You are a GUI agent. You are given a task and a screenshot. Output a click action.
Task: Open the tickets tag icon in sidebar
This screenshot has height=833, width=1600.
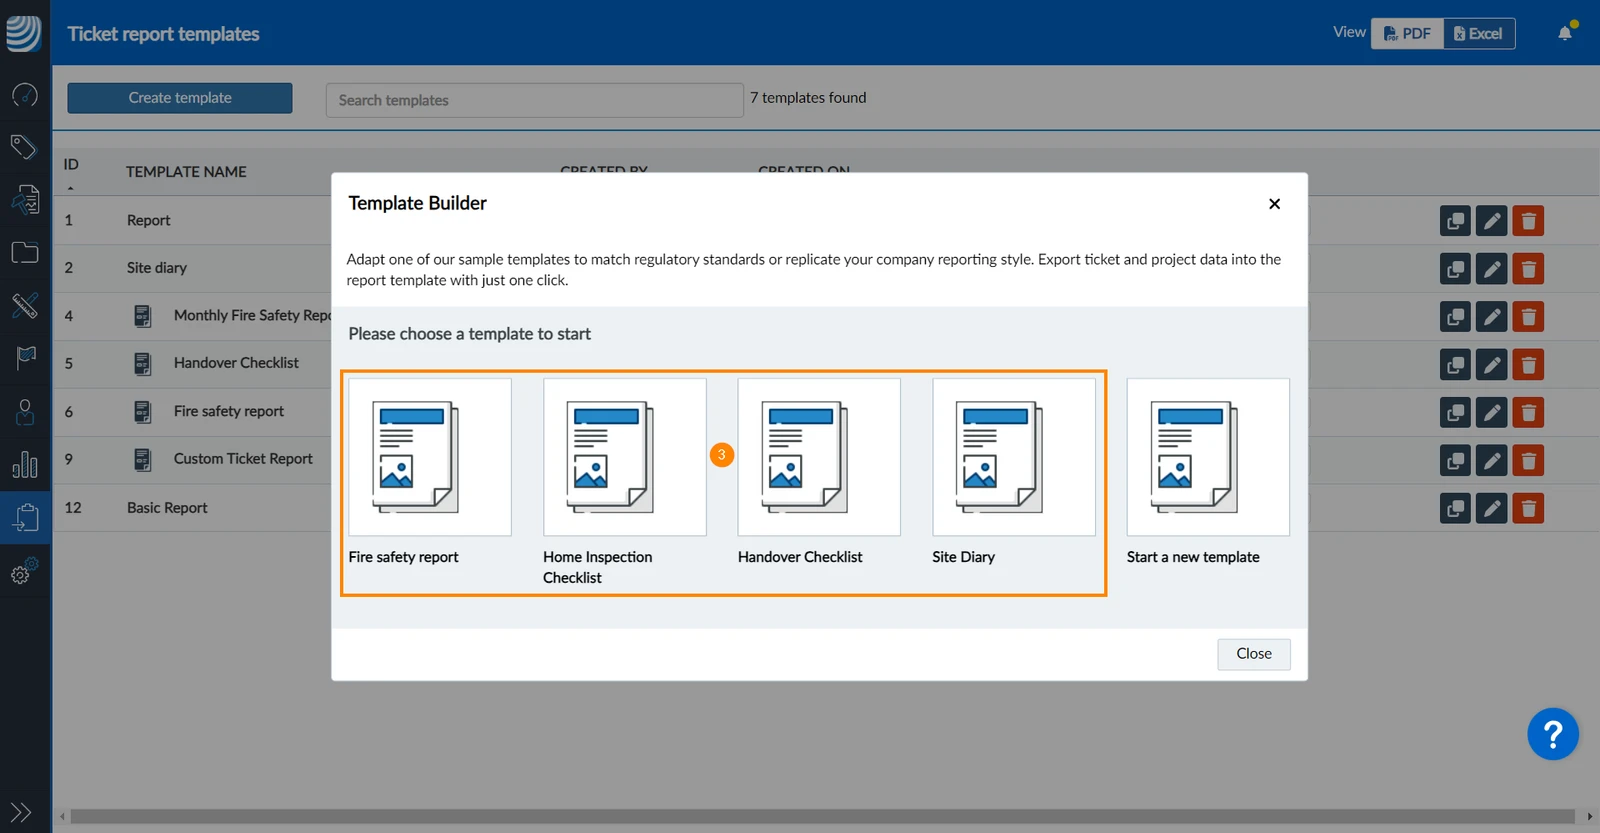pyautogui.click(x=25, y=147)
